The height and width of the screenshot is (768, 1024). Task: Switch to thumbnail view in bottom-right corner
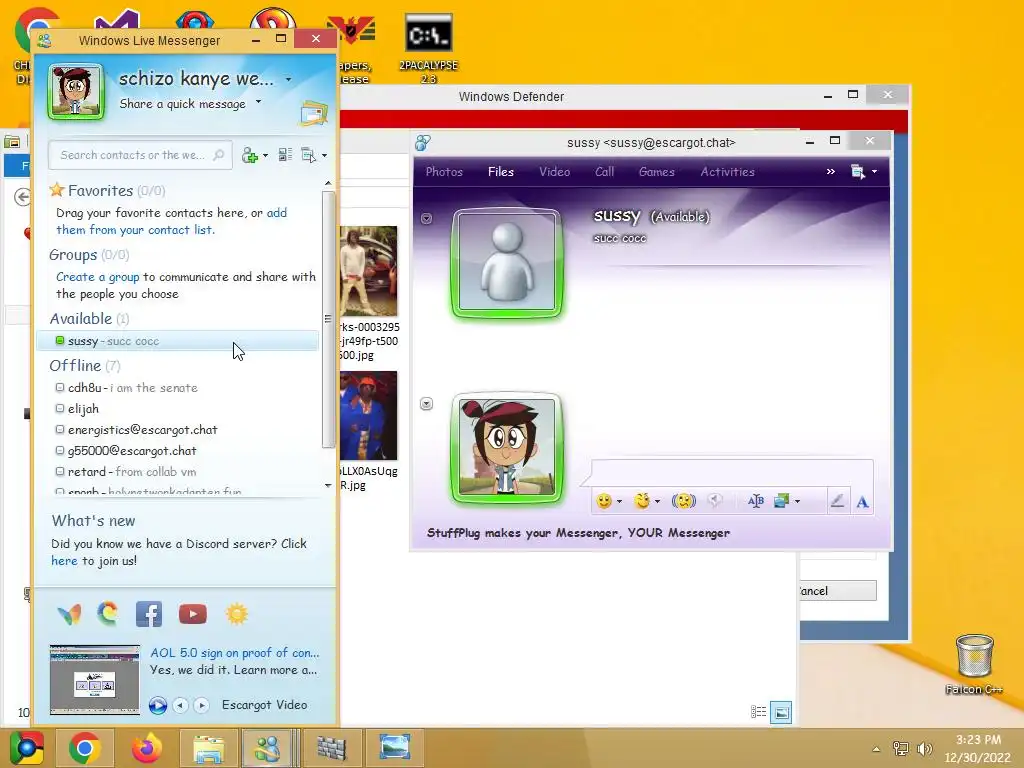coord(781,712)
